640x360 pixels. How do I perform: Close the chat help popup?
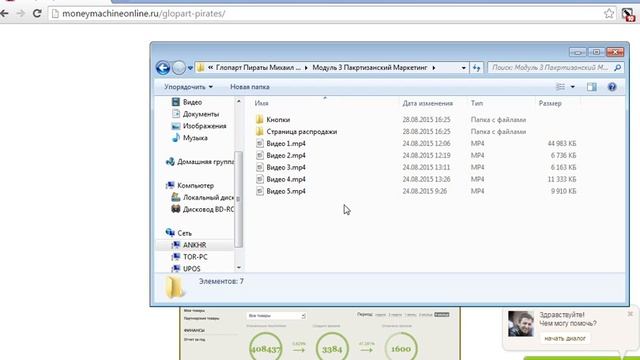630,313
